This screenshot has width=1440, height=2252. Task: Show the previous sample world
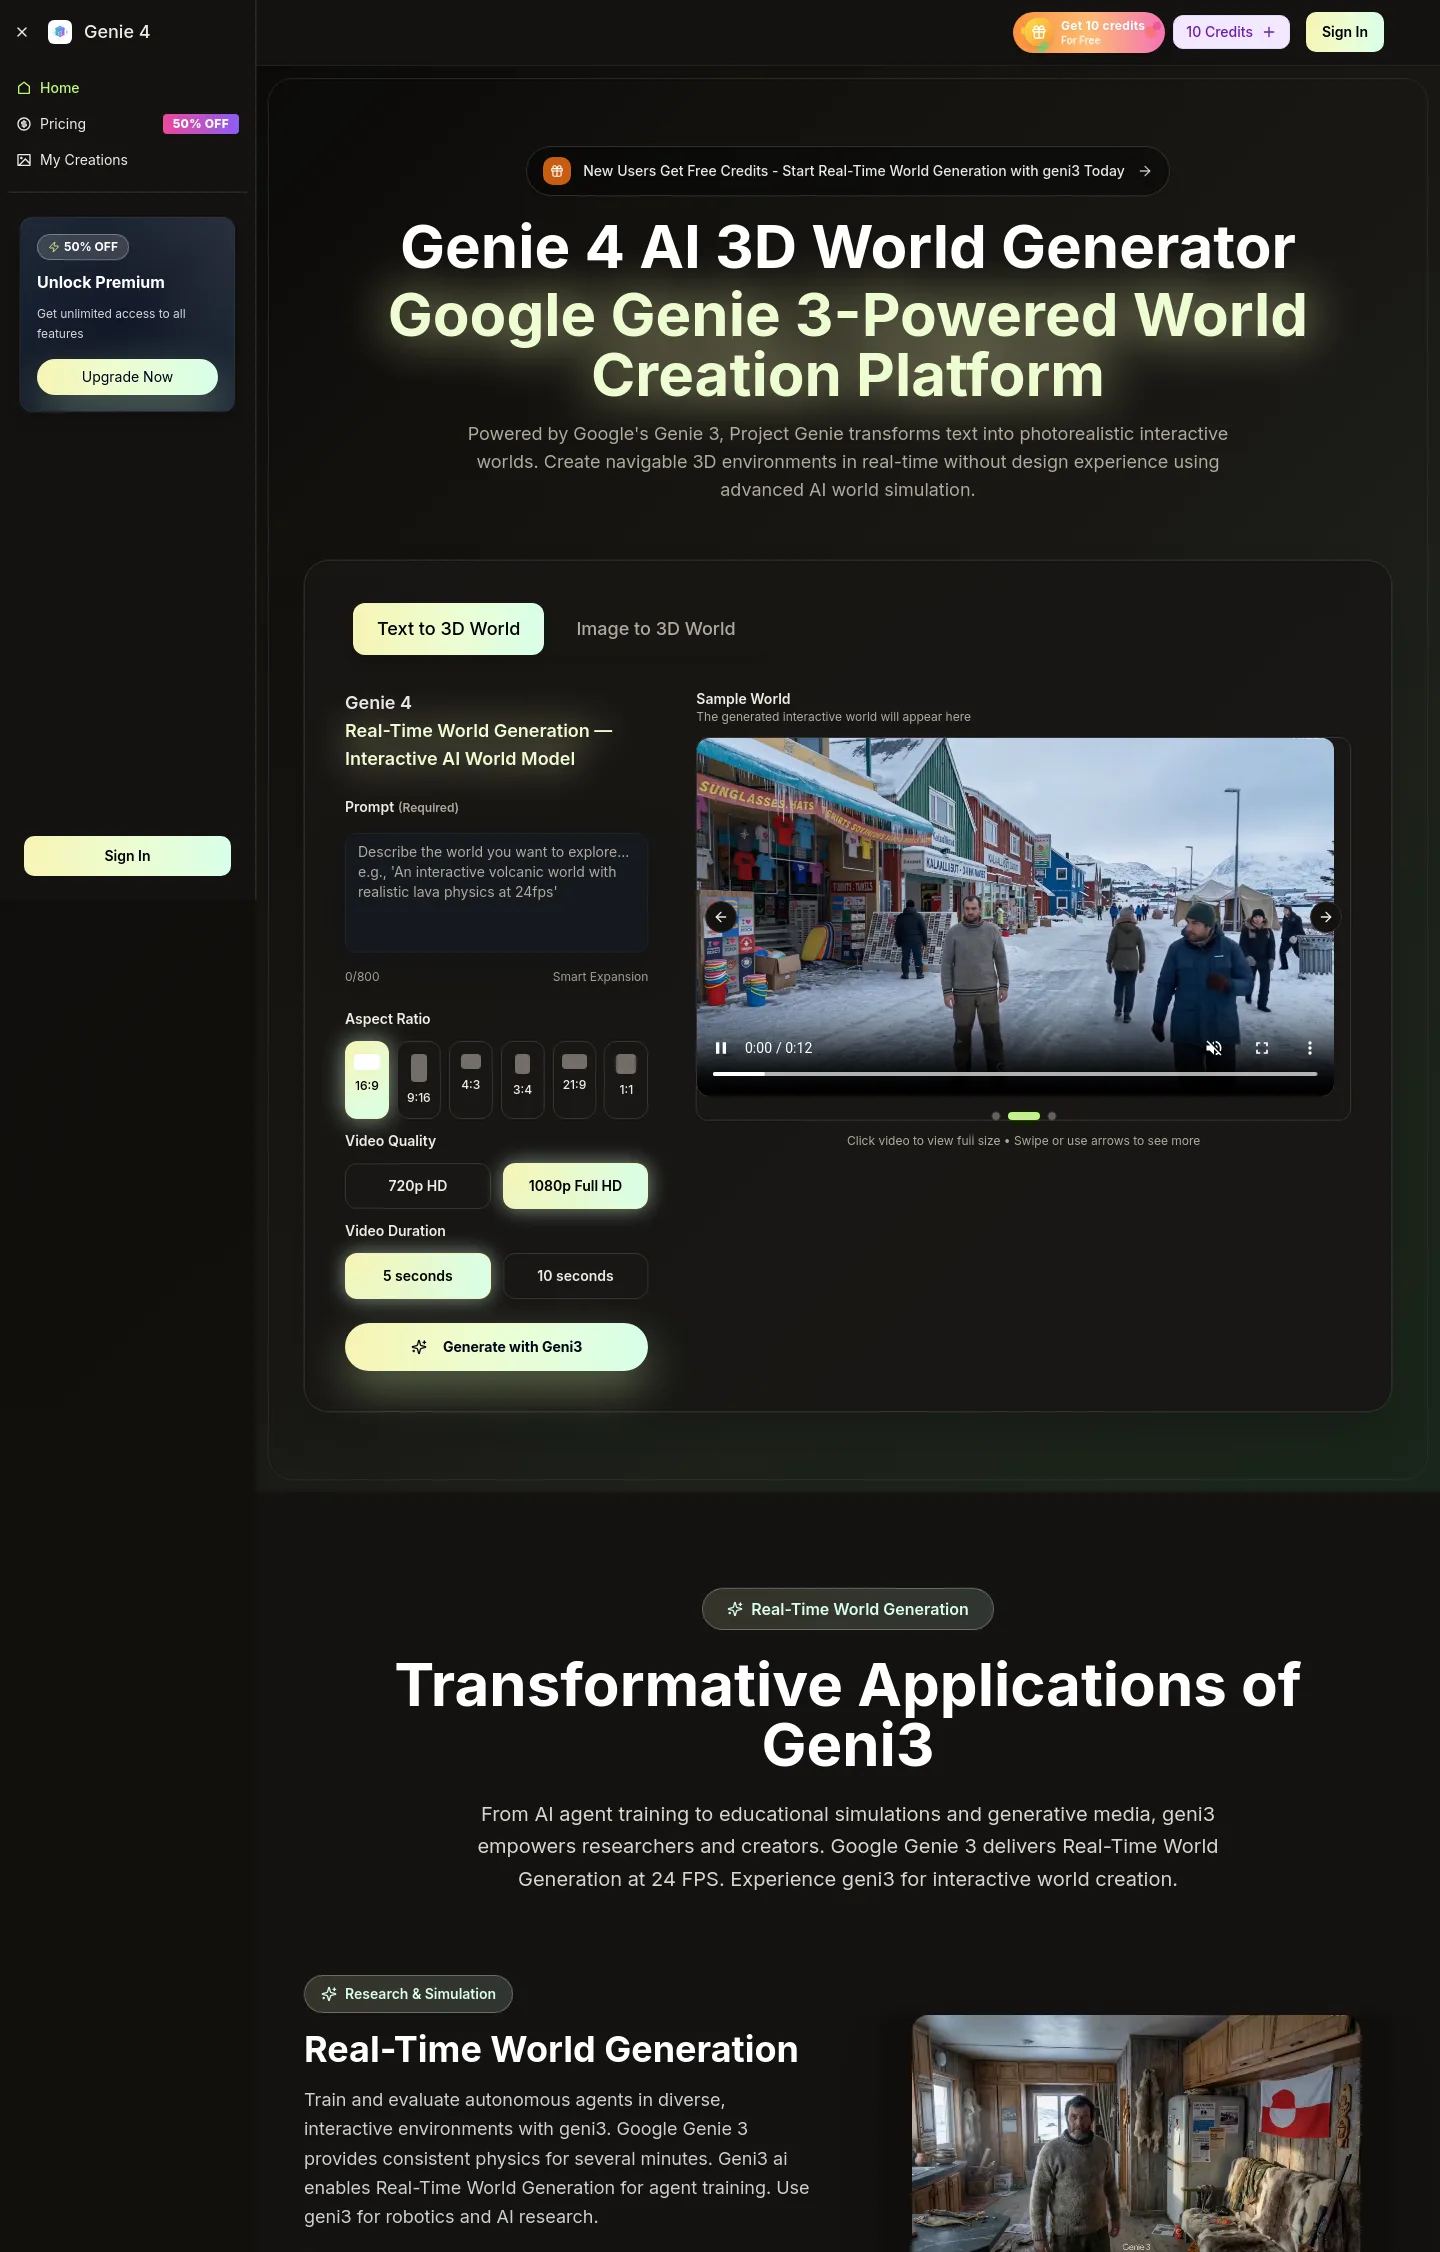click(x=721, y=917)
